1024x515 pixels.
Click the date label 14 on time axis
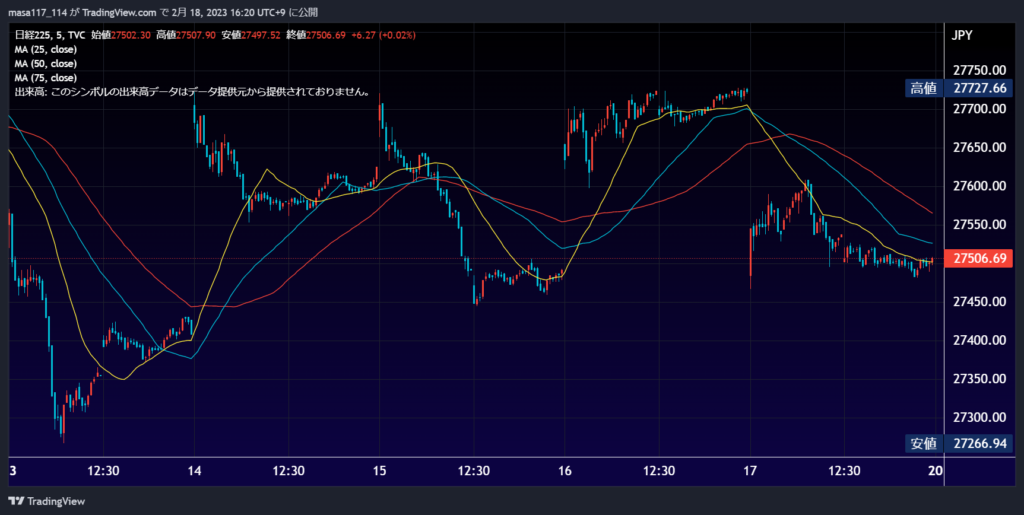194,471
